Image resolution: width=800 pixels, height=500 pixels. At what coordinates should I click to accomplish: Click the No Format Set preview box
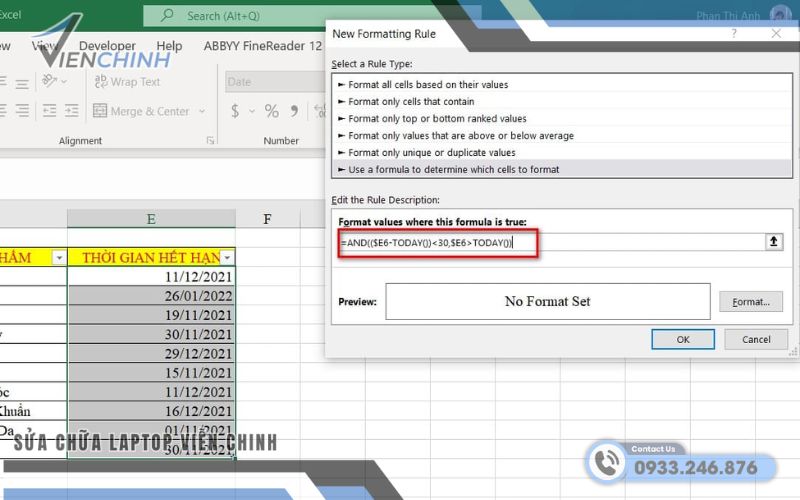click(x=547, y=302)
